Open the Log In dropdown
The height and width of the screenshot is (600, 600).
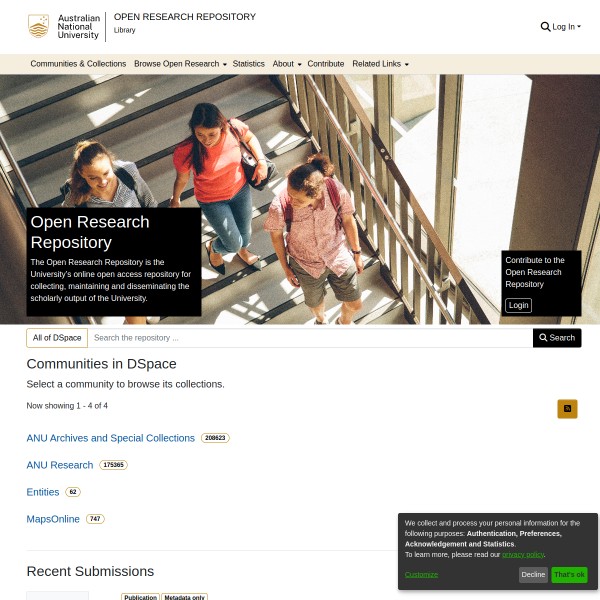coord(566,27)
